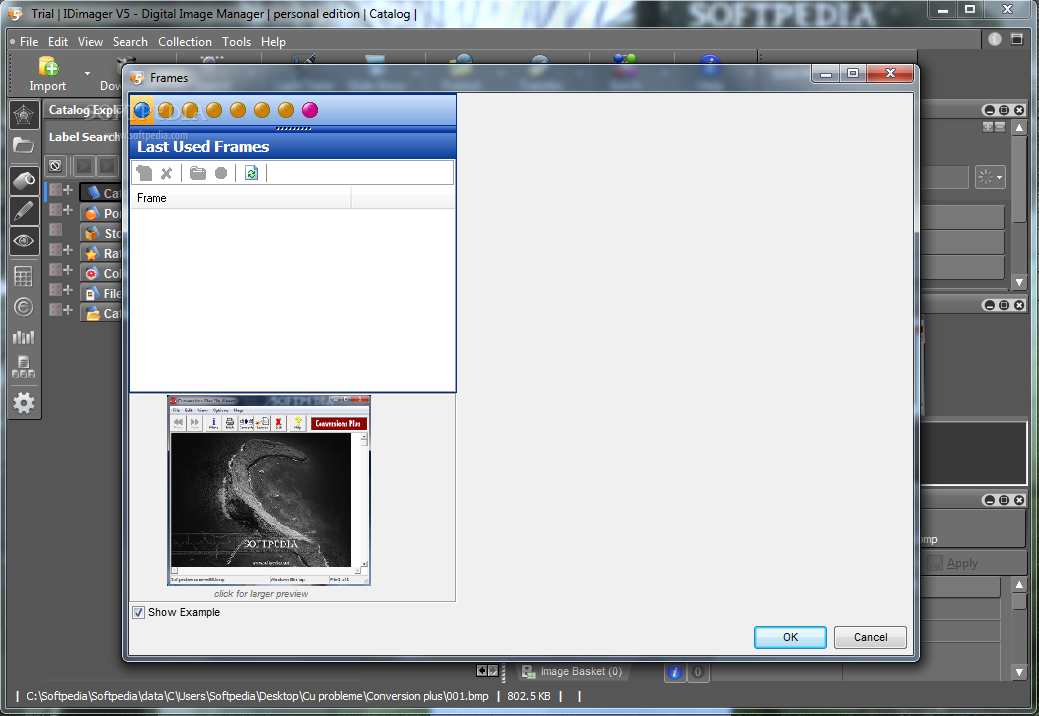1039x716 pixels.
Task: Open the Edit menu
Action: tap(58, 42)
